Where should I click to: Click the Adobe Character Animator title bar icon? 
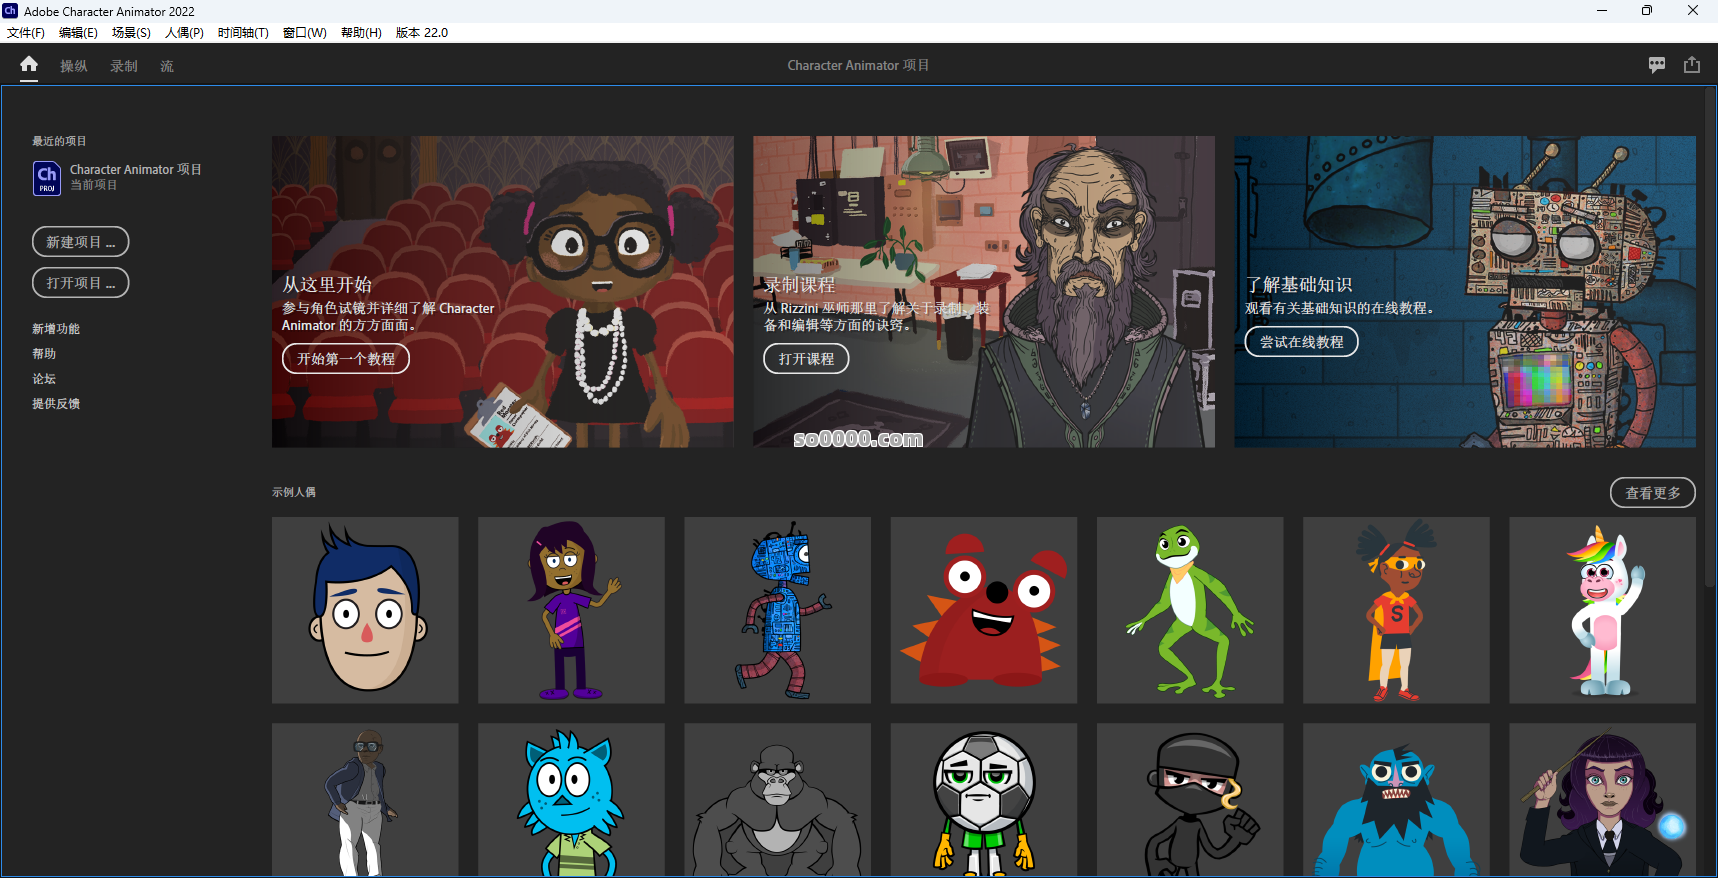(x=11, y=11)
